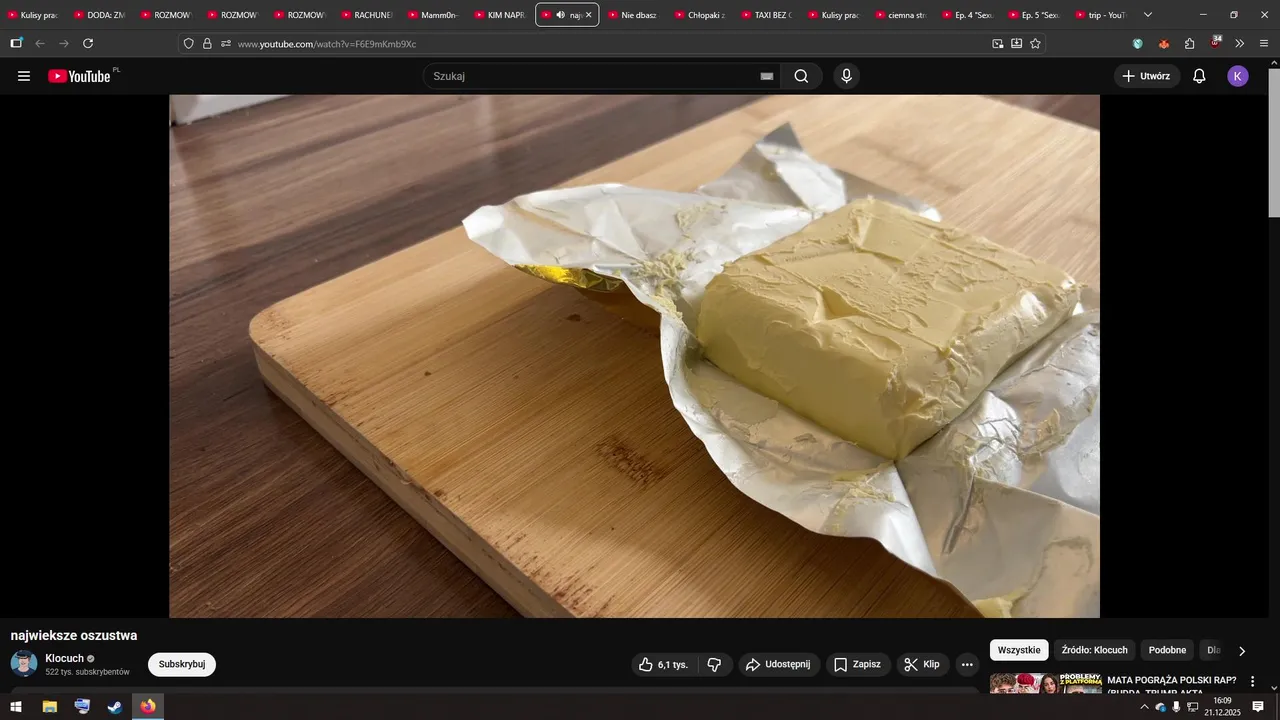1280x720 pixels.
Task: Open the YouTube hamburger guide menu
Action: pos(24,76)
